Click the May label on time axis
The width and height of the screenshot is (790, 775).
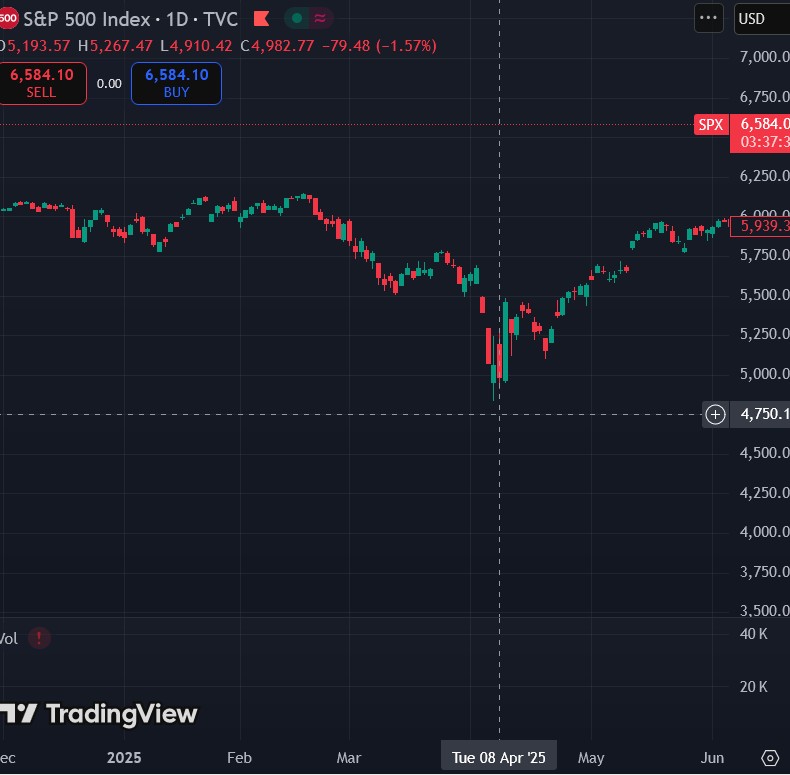[591, 758]
